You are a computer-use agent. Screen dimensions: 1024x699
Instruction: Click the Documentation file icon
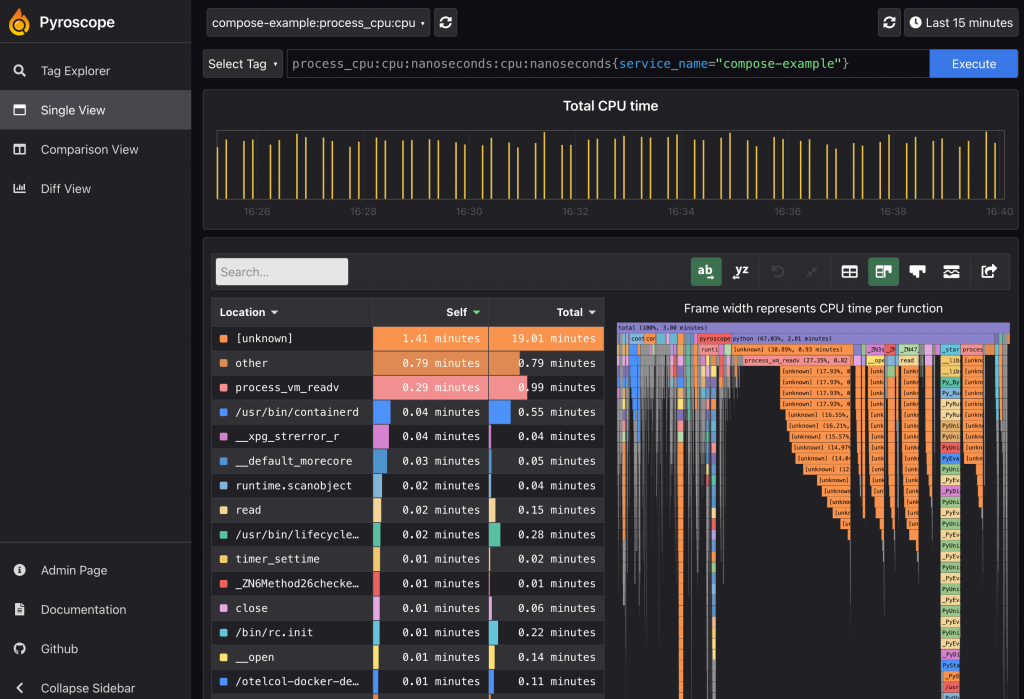coord(20,610)
